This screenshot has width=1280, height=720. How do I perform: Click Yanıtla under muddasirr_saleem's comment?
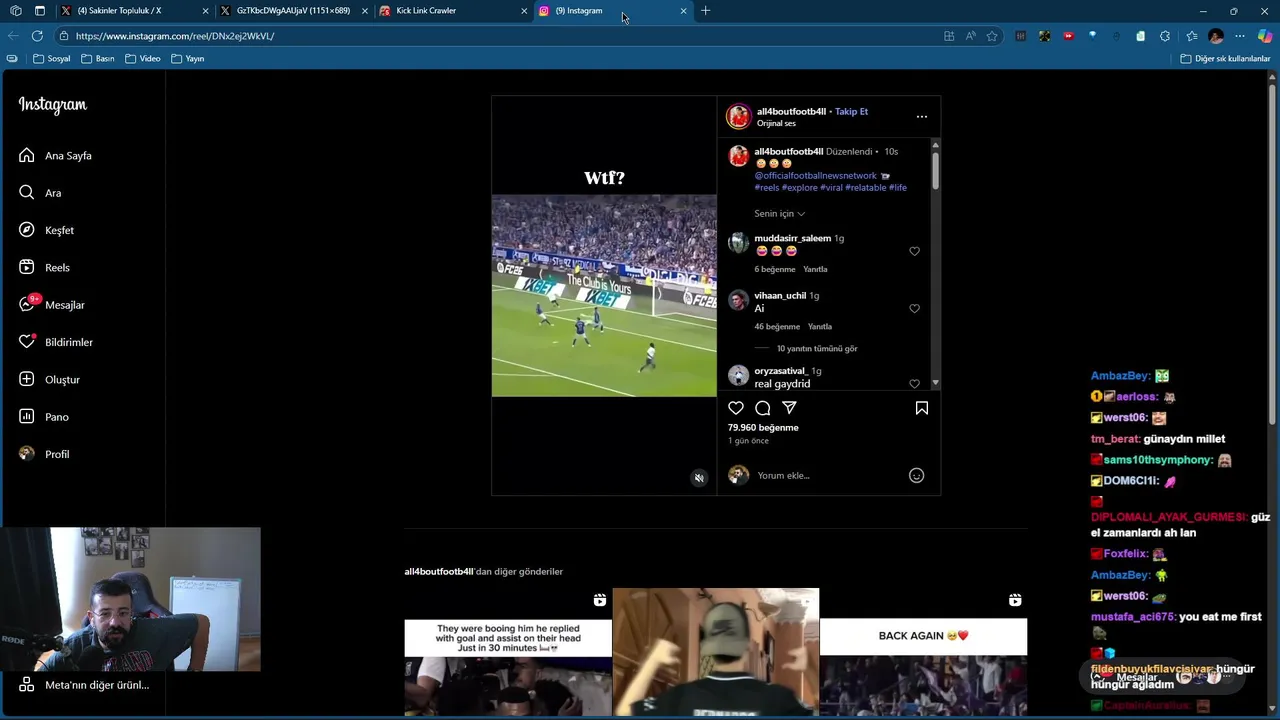click(x=815, y=270)
